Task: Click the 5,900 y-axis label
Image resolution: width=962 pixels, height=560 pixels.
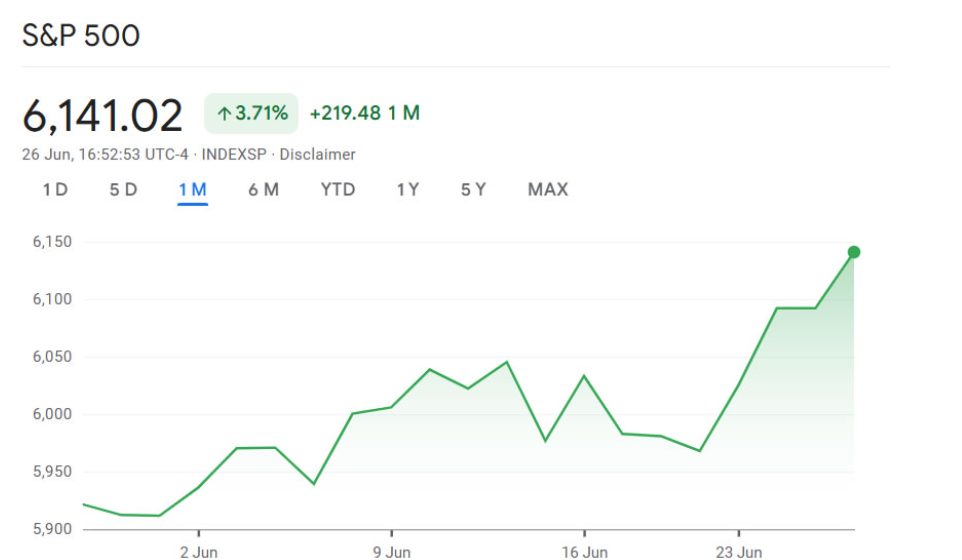Action: 52,529
